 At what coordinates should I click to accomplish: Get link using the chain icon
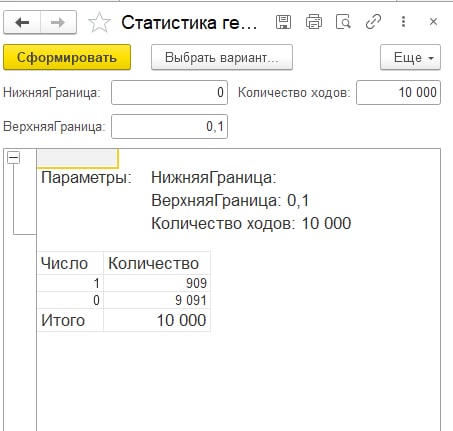pyautogui.click(x=373, y=22)
